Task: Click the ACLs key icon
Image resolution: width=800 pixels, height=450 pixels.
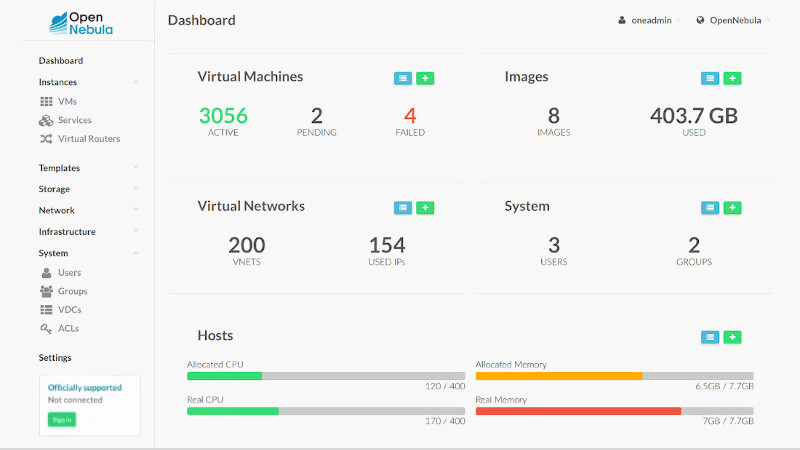Action: [46, 329]
